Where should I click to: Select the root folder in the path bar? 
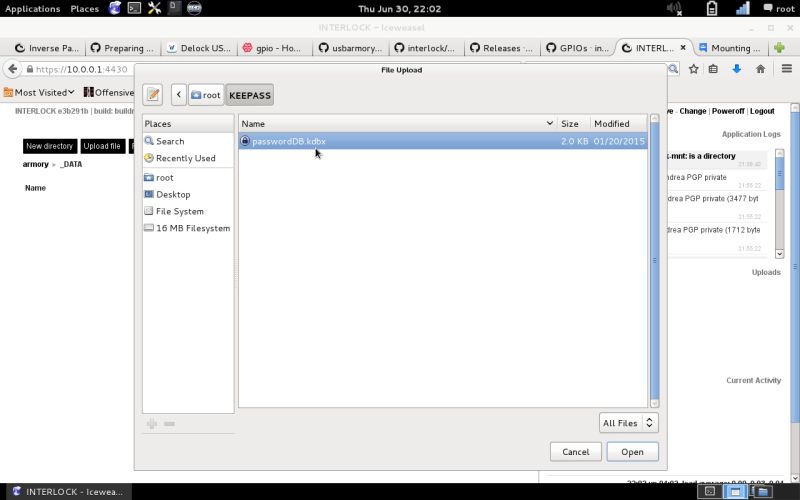[206, 95]
